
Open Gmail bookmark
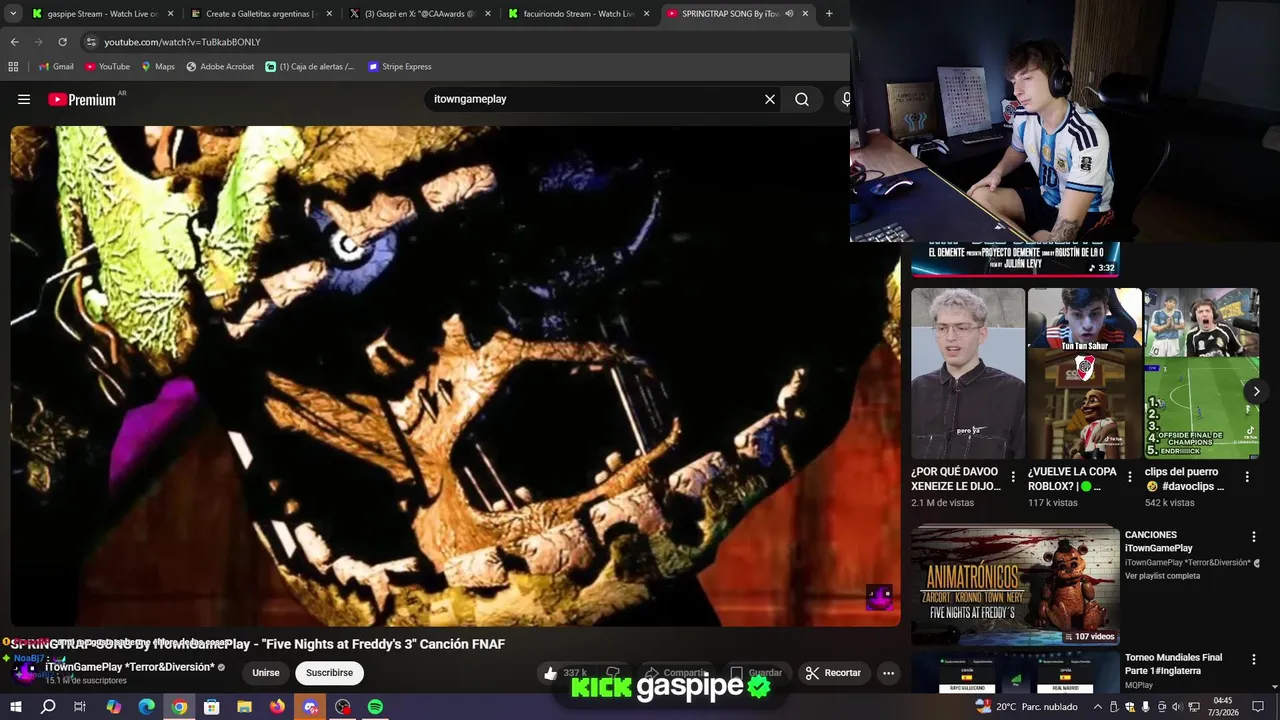tap(56, 67)
